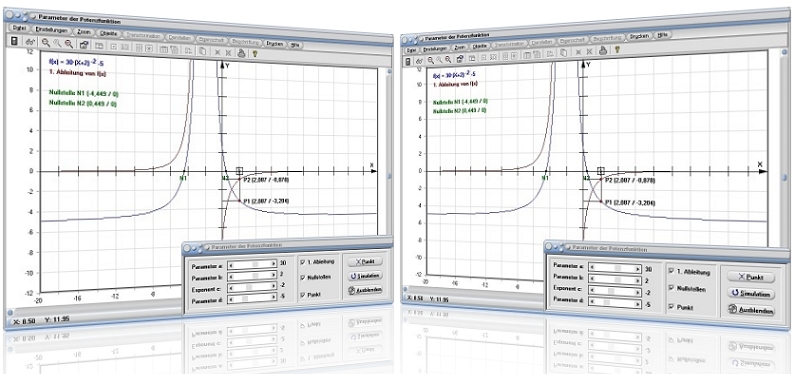Click Nullstelle N1 (-4,449 / 0) text, left graph
Viewport: 794px width, 374px height.
click(83, 93)
